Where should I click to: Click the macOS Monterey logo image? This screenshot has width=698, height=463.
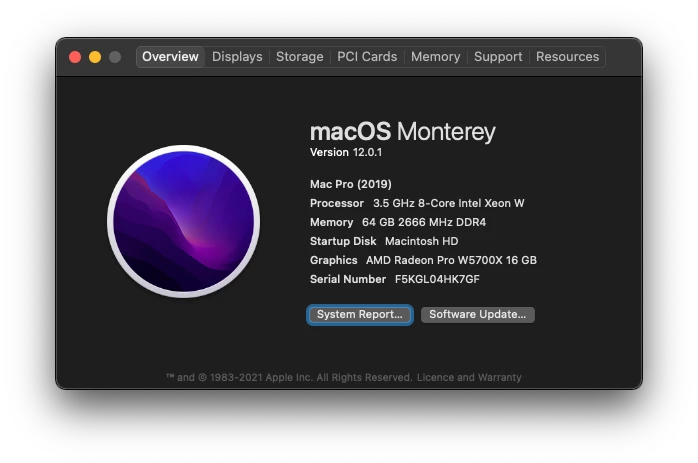point(183,221)
